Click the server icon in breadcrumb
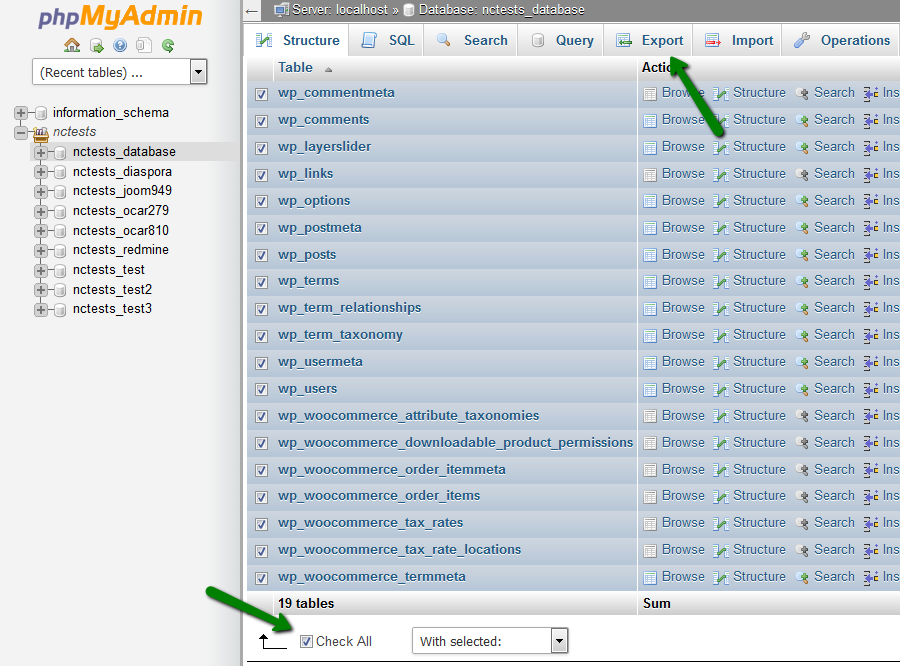This screenshot has height=666, width=900. (x=281, y=10)
